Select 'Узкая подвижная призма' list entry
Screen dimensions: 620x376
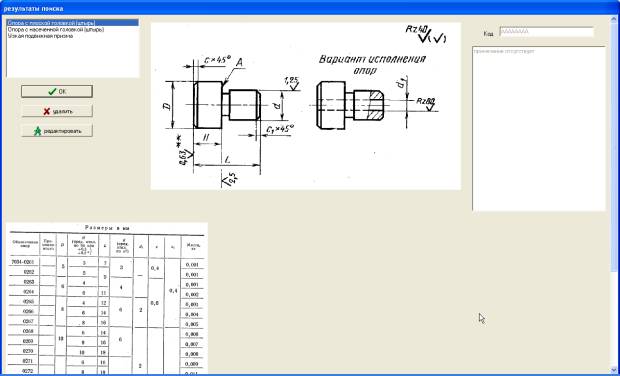pyautogui.click(x=40, y=36)
